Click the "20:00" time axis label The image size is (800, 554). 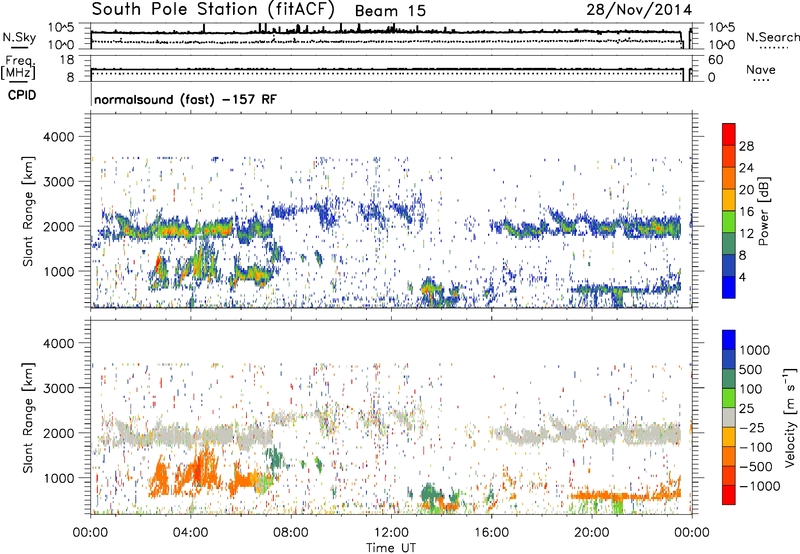[592, 532]
